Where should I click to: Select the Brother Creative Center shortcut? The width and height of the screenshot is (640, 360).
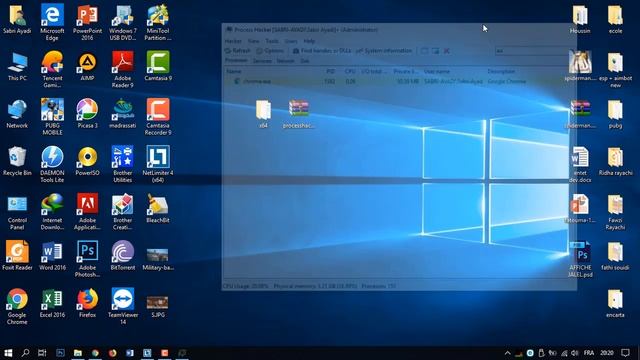122,212
